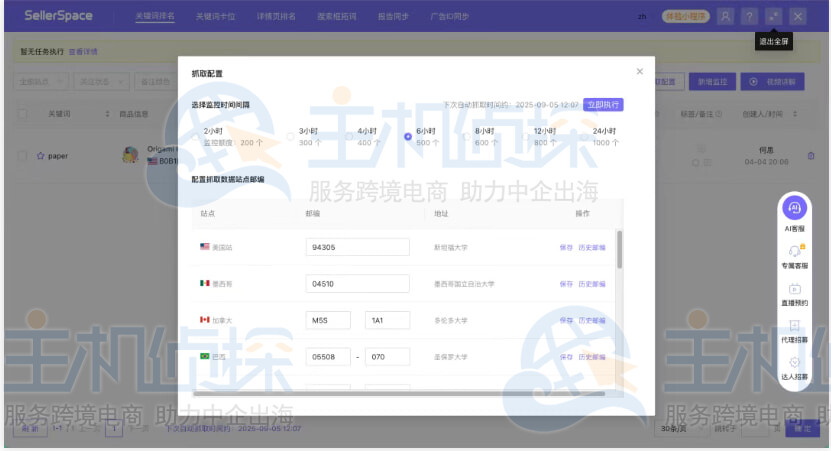Select the 6小时 monitoring interval
This screenshot has width=831, height=451.
[408, 136]
